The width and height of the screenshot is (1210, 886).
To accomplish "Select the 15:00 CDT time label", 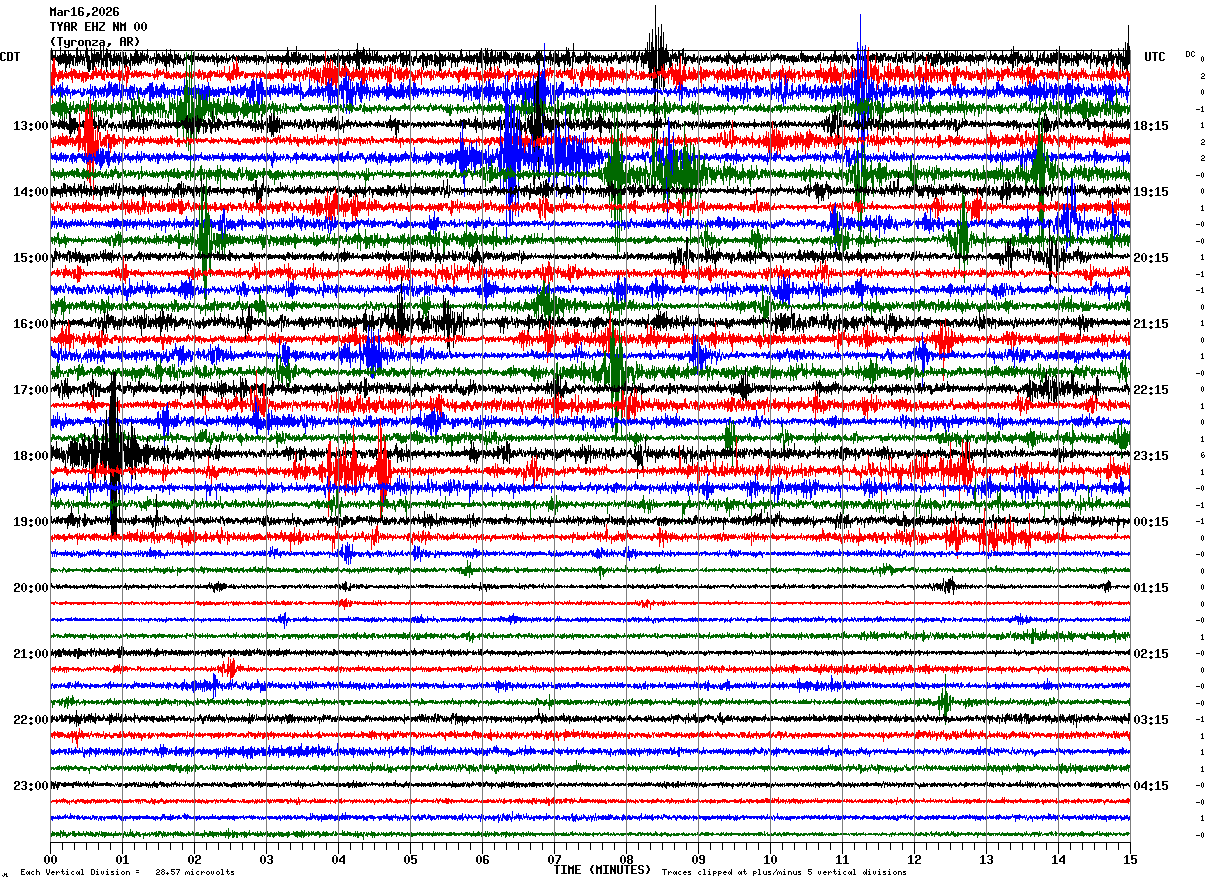I will 31,258.
